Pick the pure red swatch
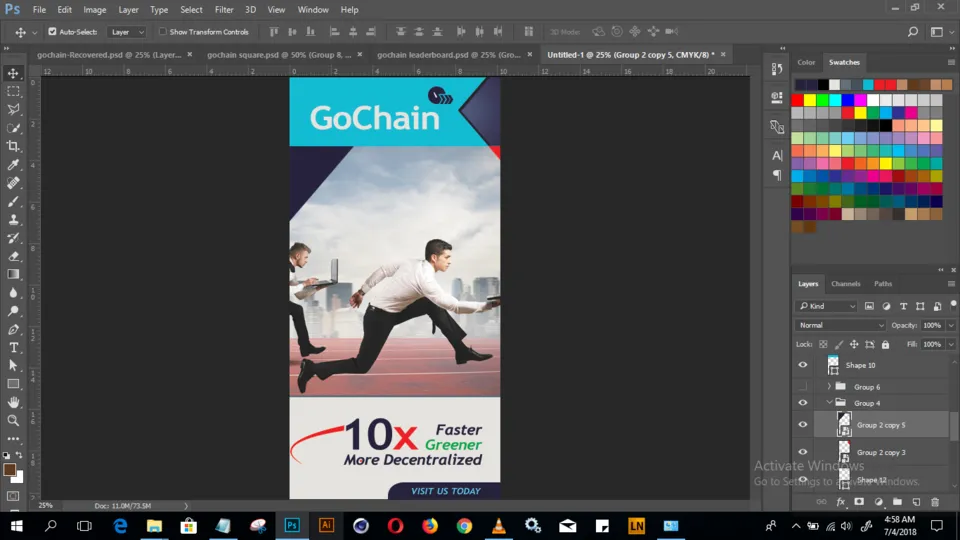Screen dimensions: 960x540 (797, 100)
